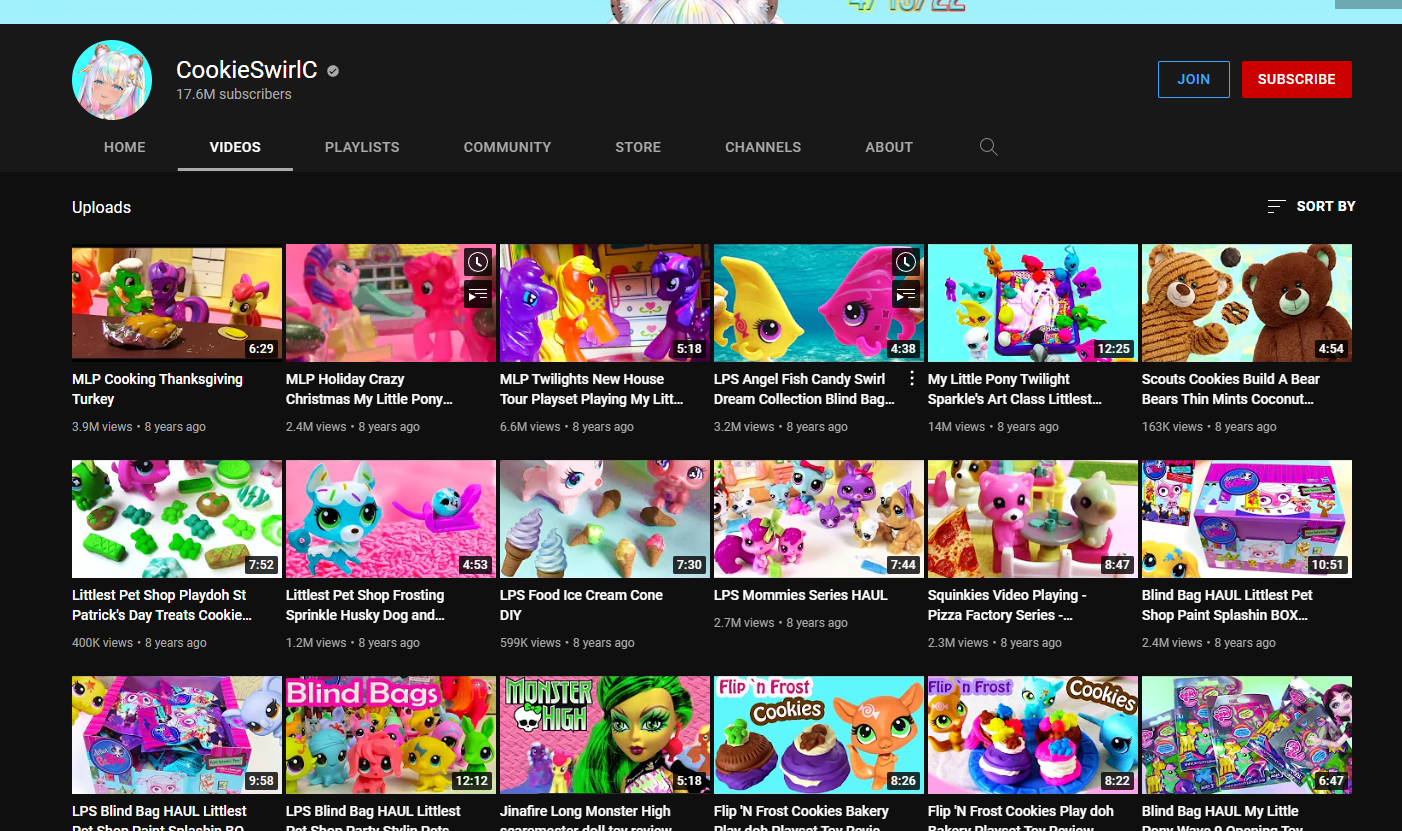
Task: Open the Community tab
Action: [507, 147]
